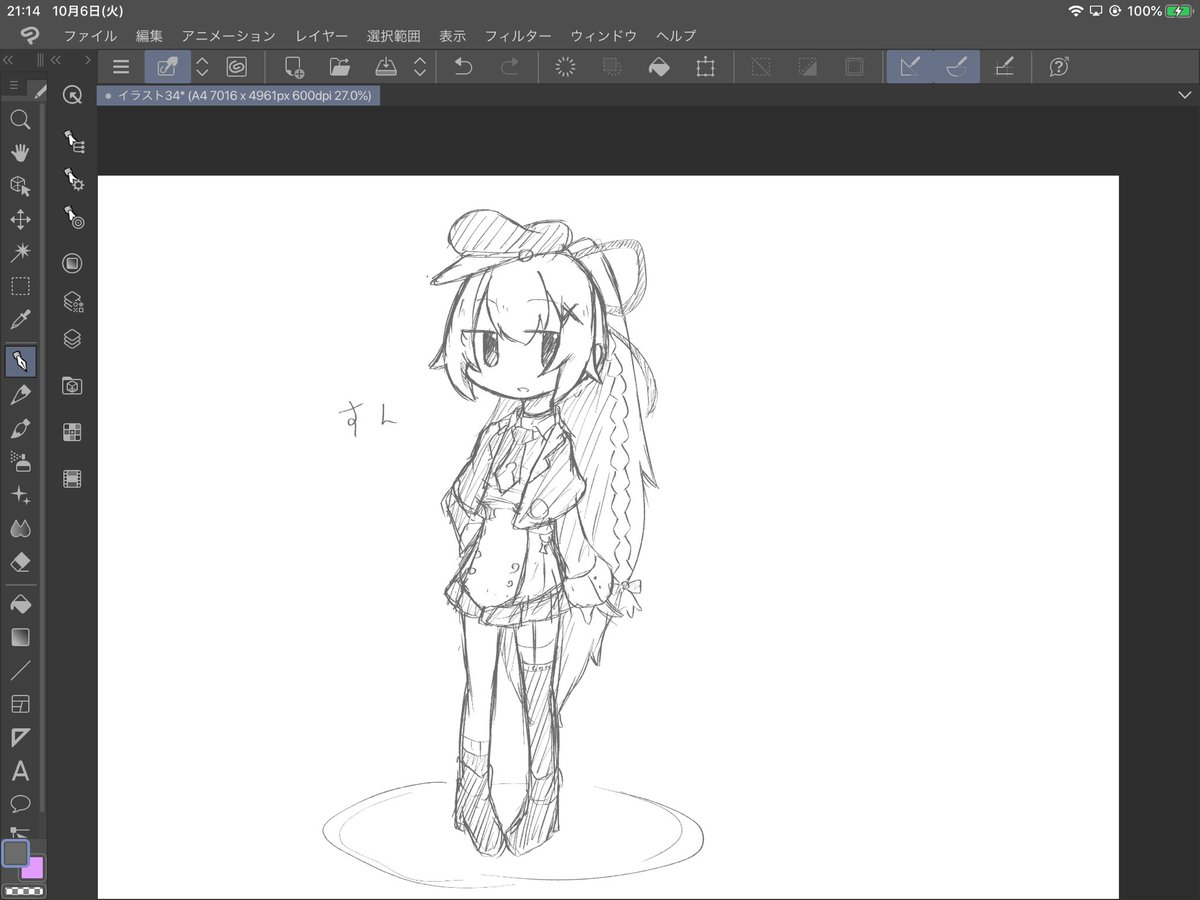Select the Text tool

pyautogui.click(x=20, y=771)
